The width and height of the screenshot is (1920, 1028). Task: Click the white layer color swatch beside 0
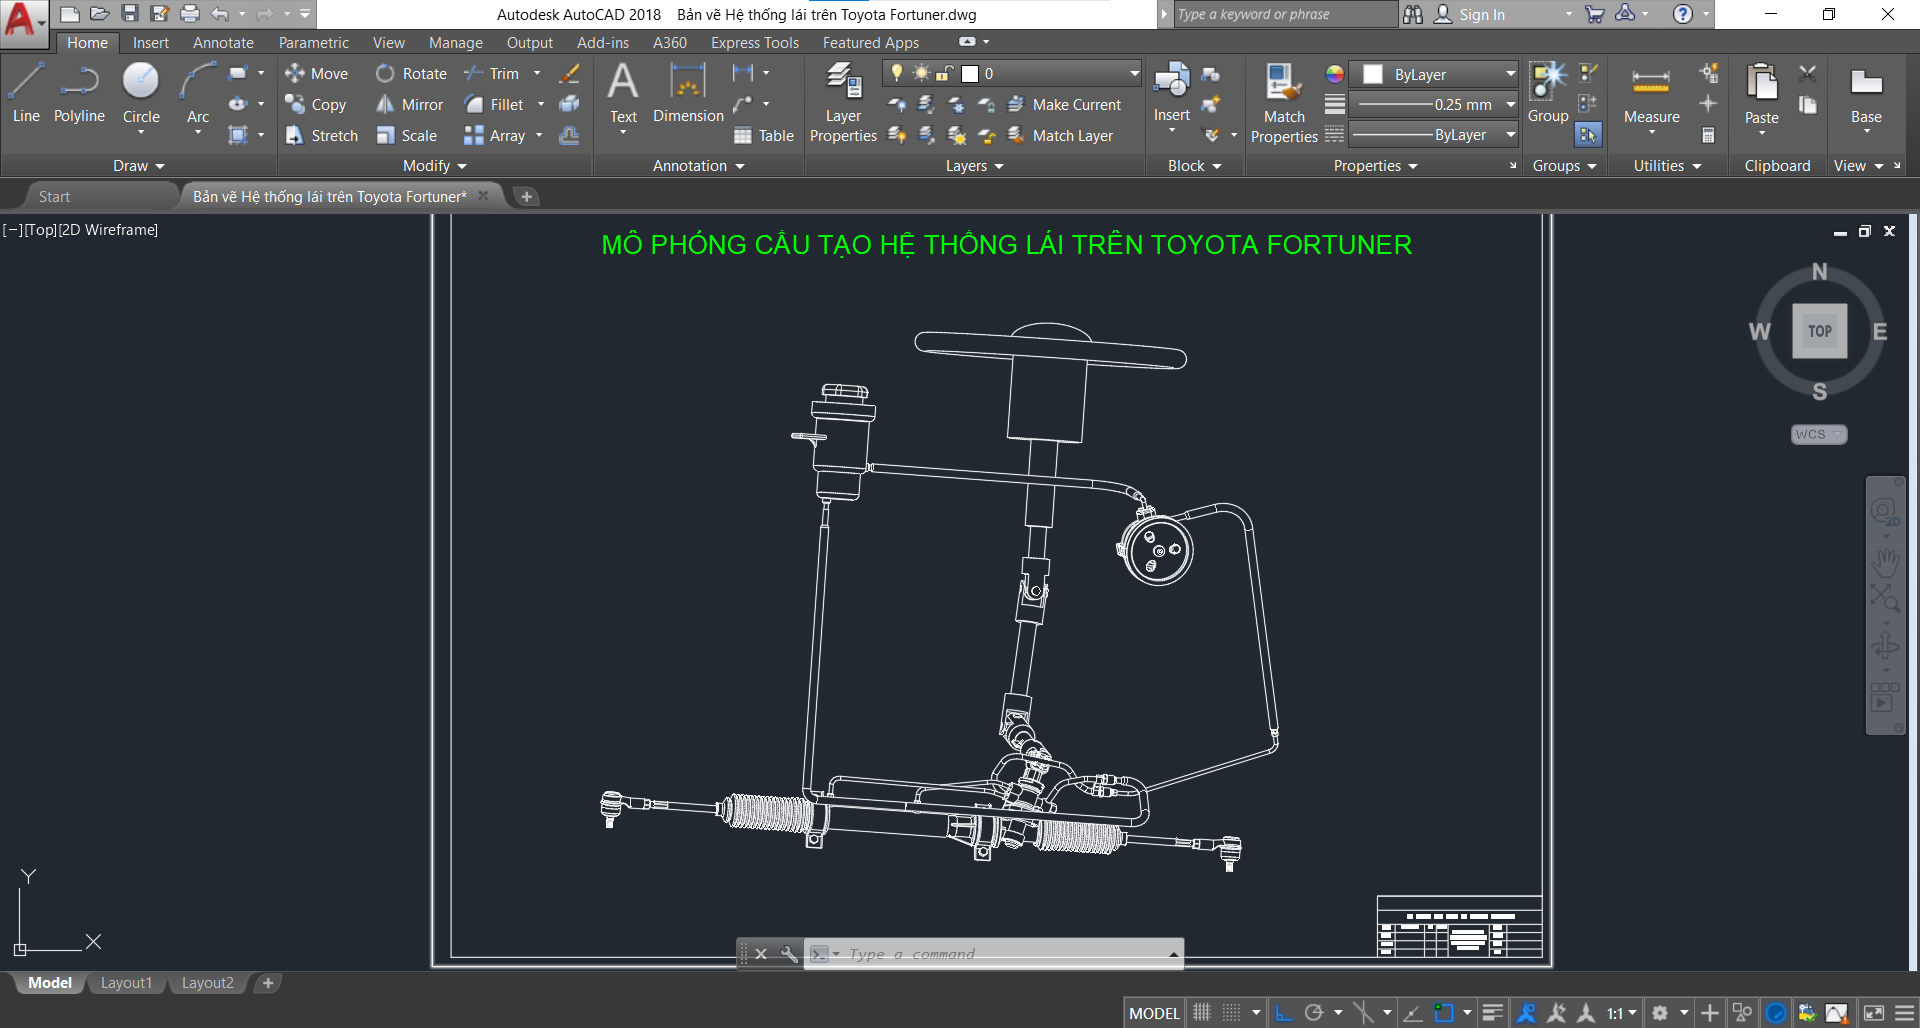(x=970, y=73)
